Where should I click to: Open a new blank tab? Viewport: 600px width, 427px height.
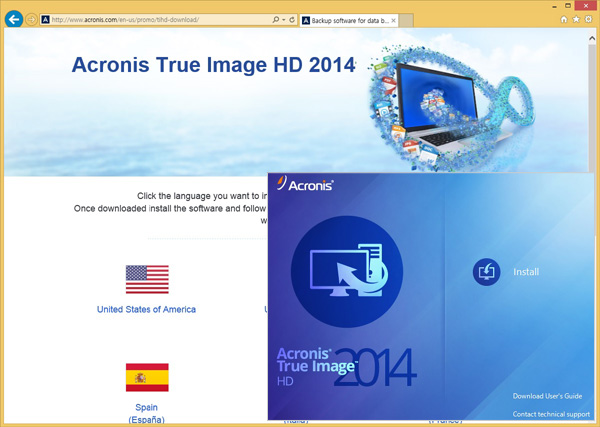pos(406,21)
